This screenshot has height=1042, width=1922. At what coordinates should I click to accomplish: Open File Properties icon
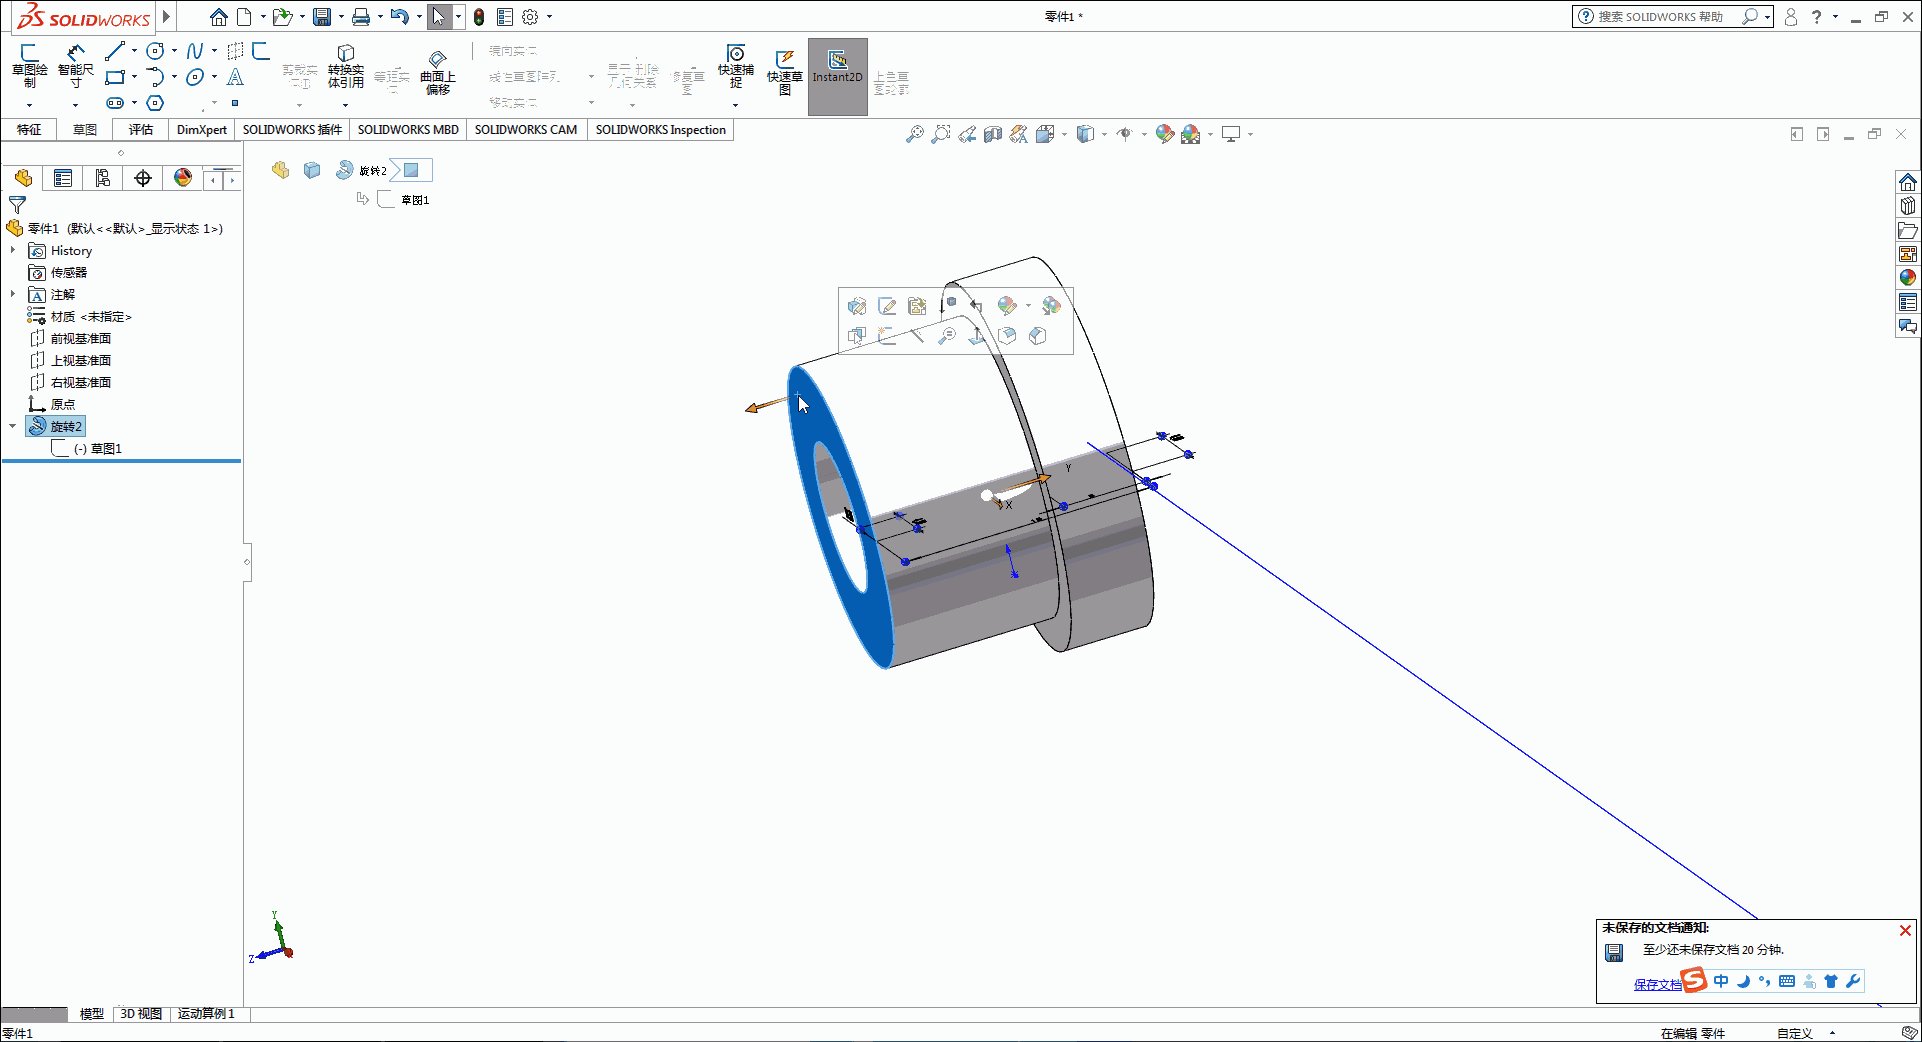505,17
